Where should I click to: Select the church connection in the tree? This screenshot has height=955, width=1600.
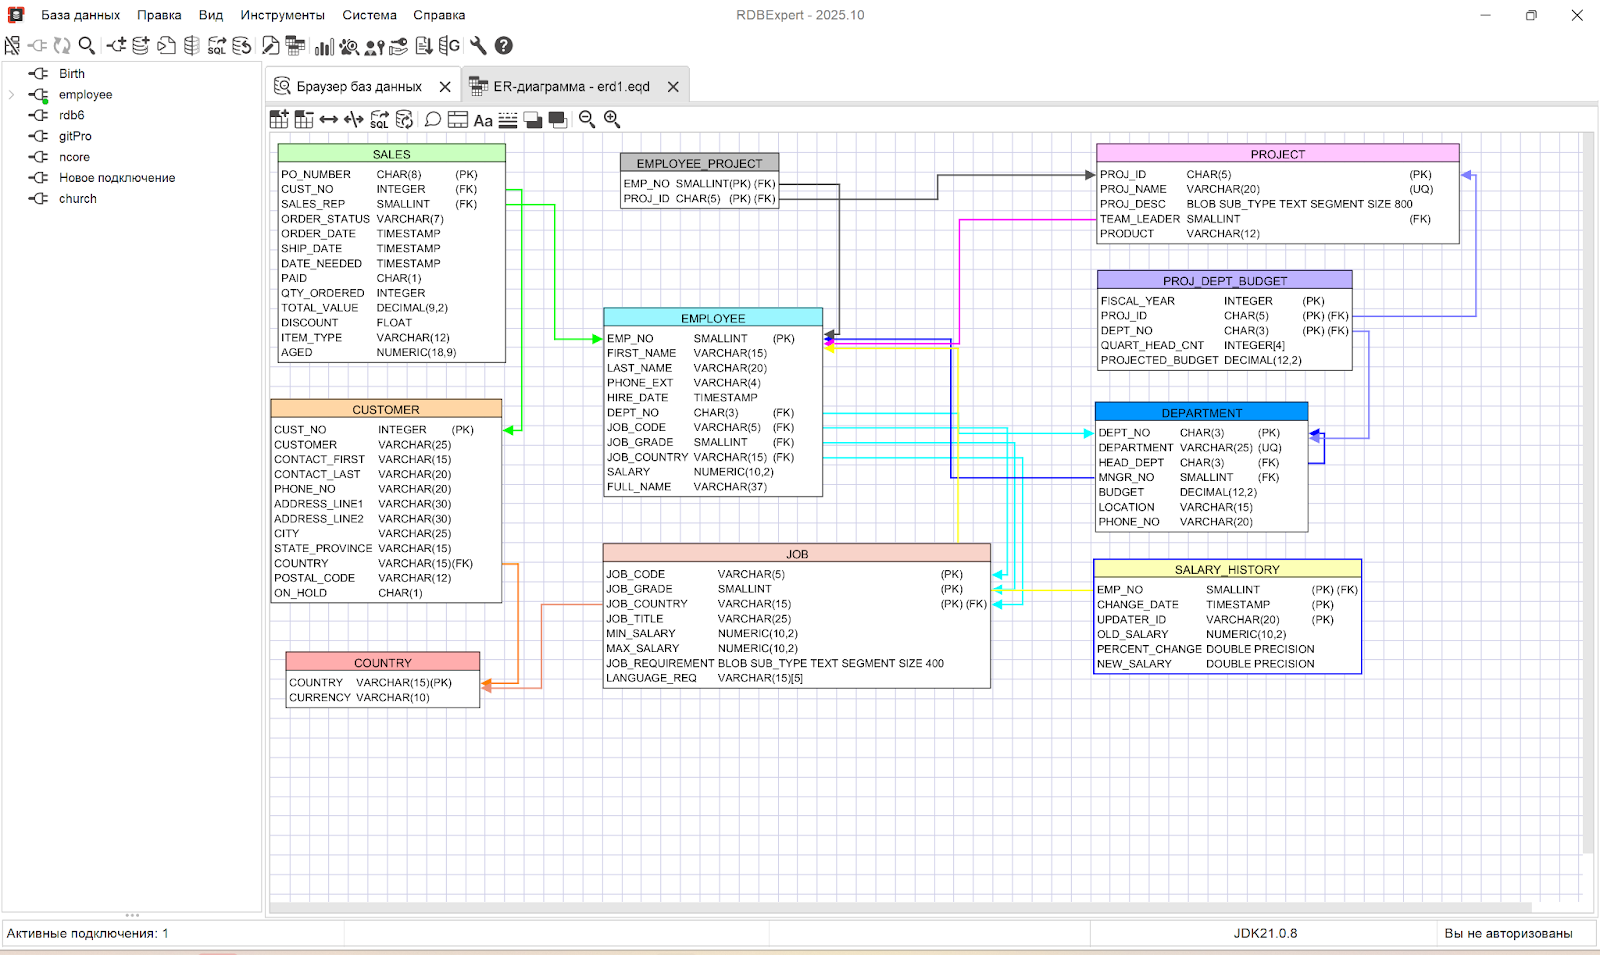coord(77,199)
